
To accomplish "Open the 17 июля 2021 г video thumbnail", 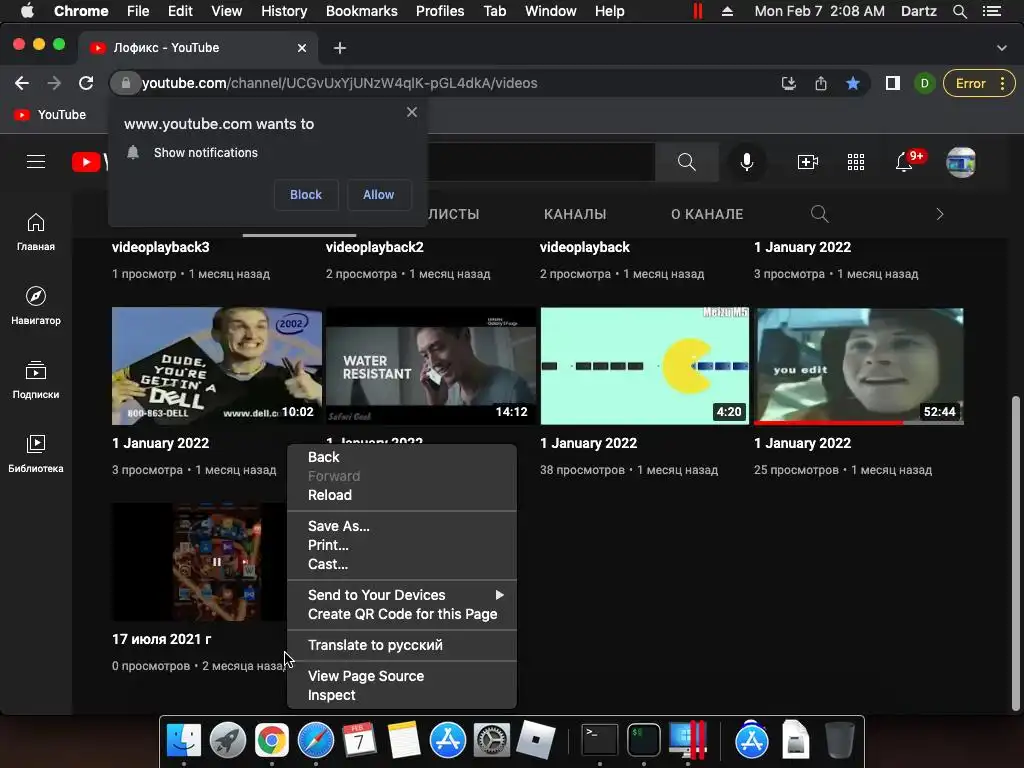I will pyautogui.click(x=198, y=562).
